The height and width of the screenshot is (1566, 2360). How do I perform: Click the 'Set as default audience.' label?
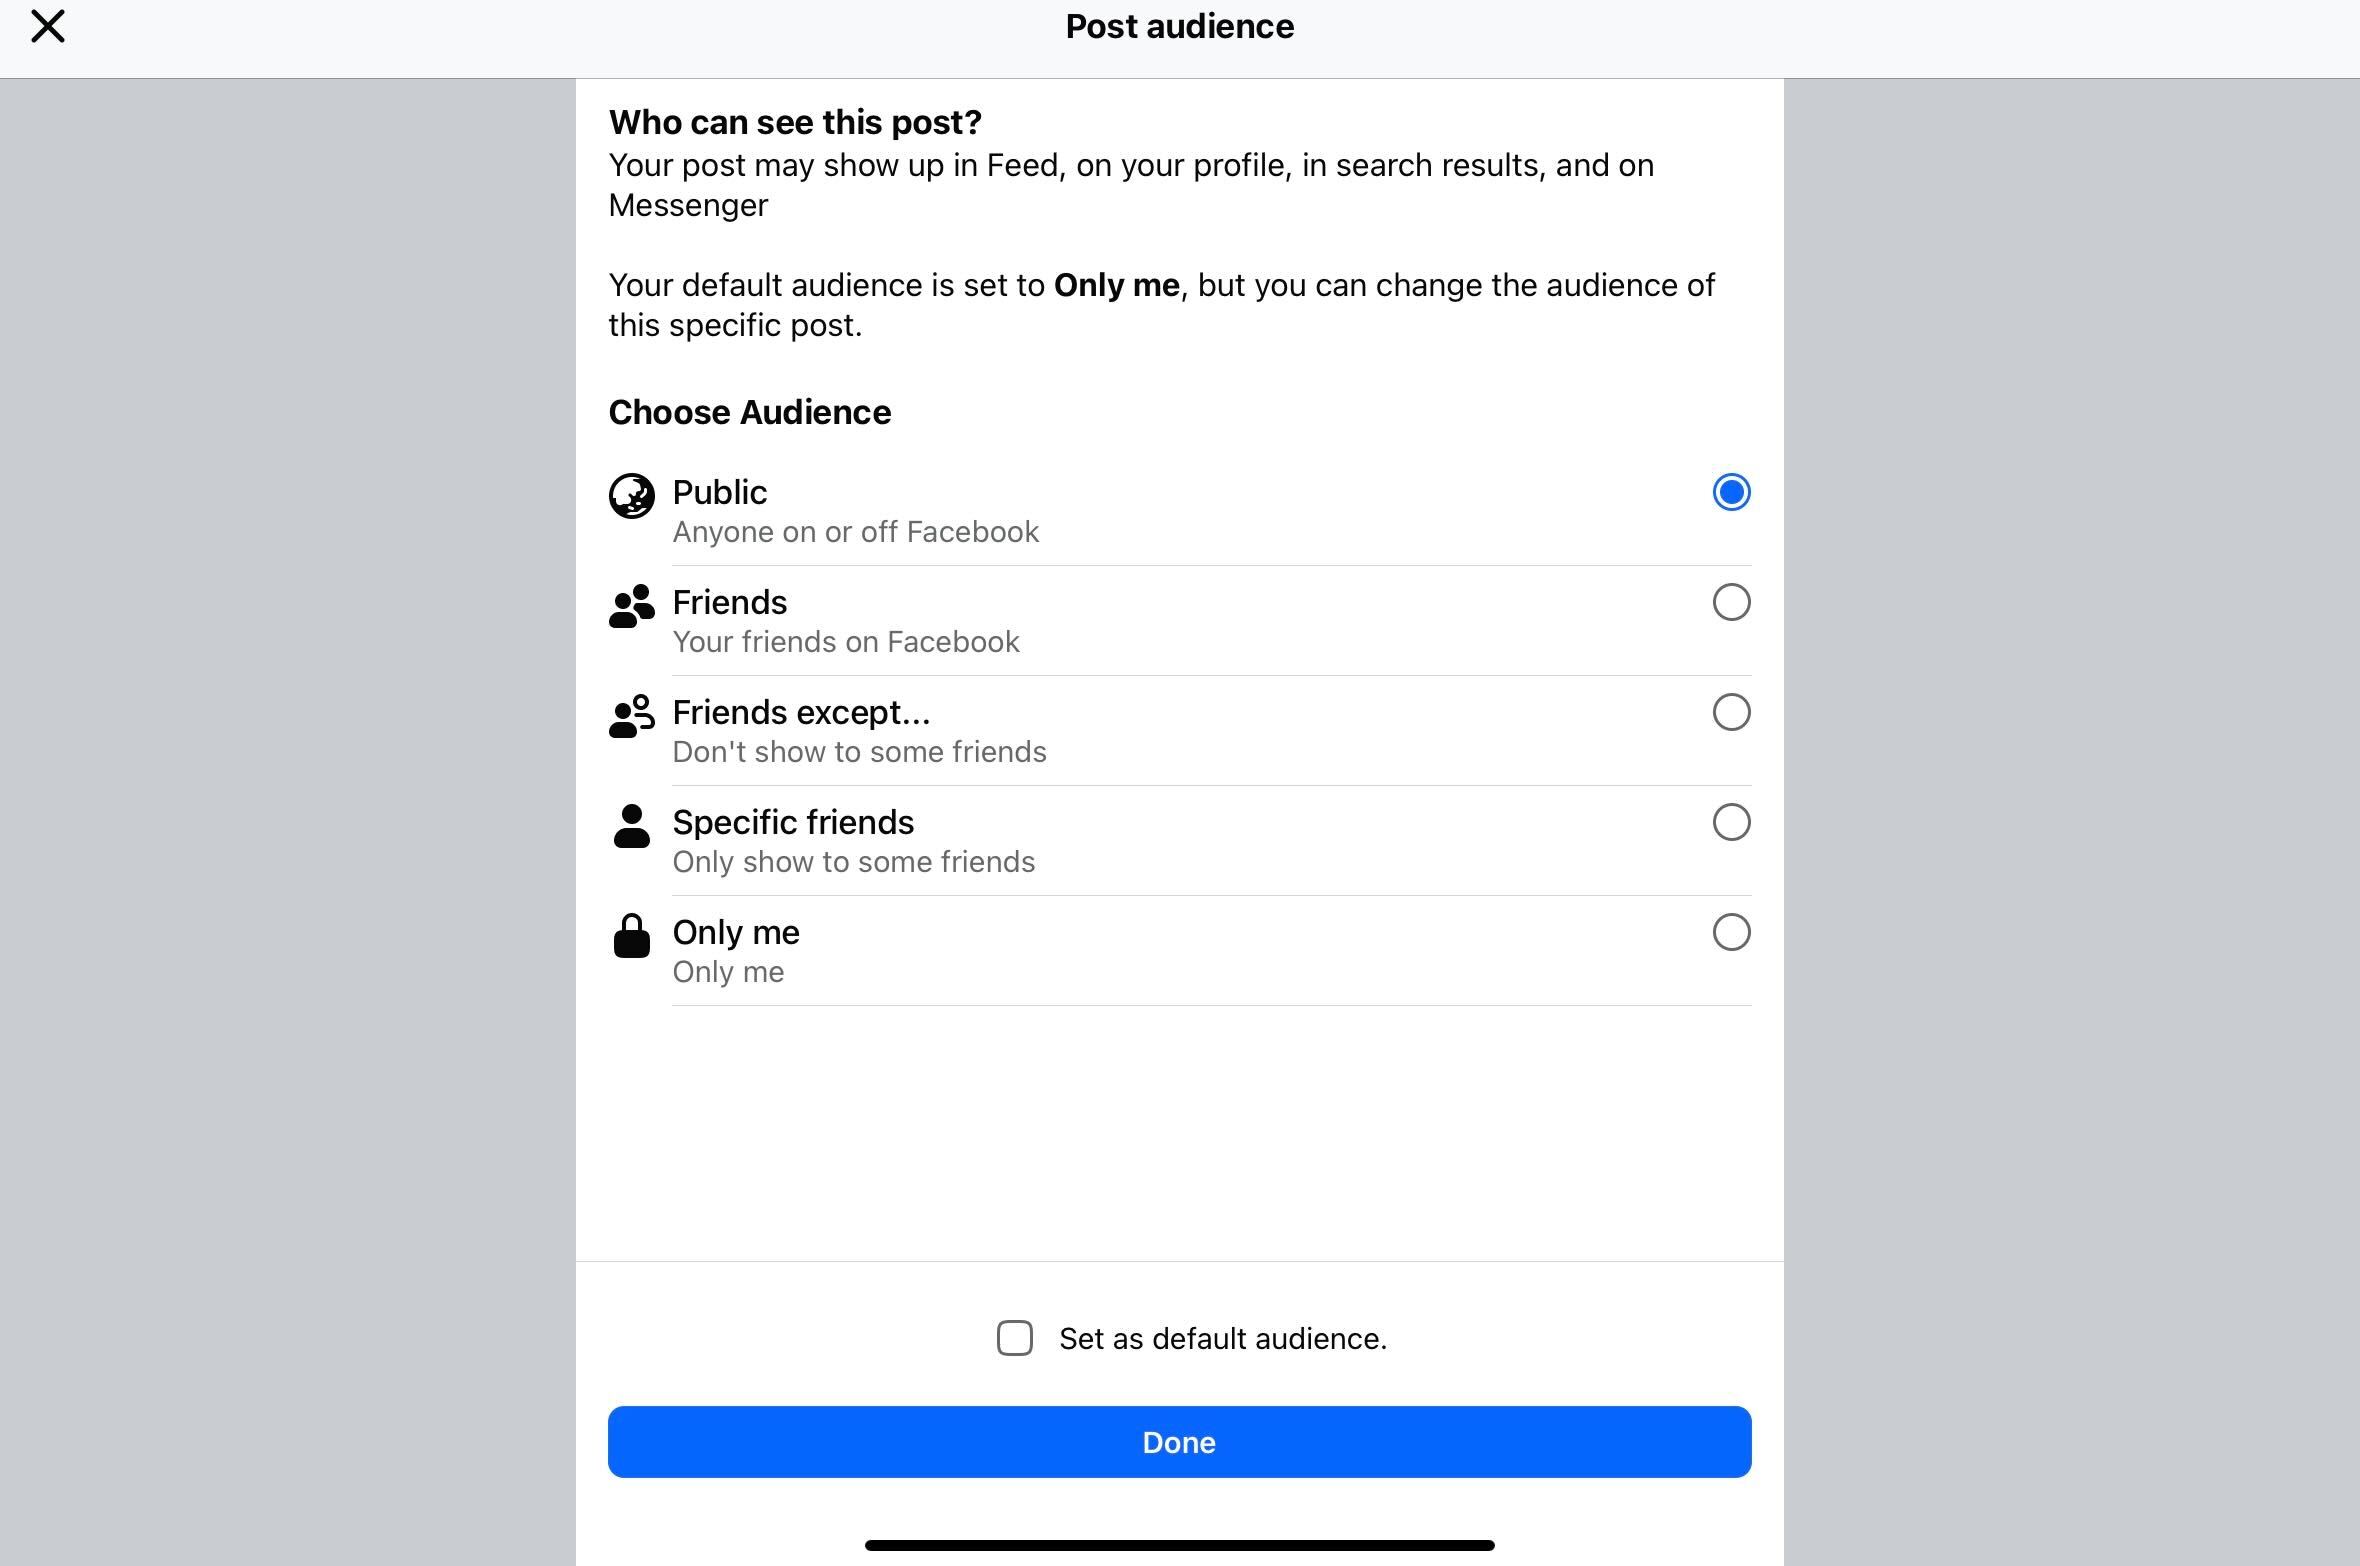[x=1223, y=1338]
